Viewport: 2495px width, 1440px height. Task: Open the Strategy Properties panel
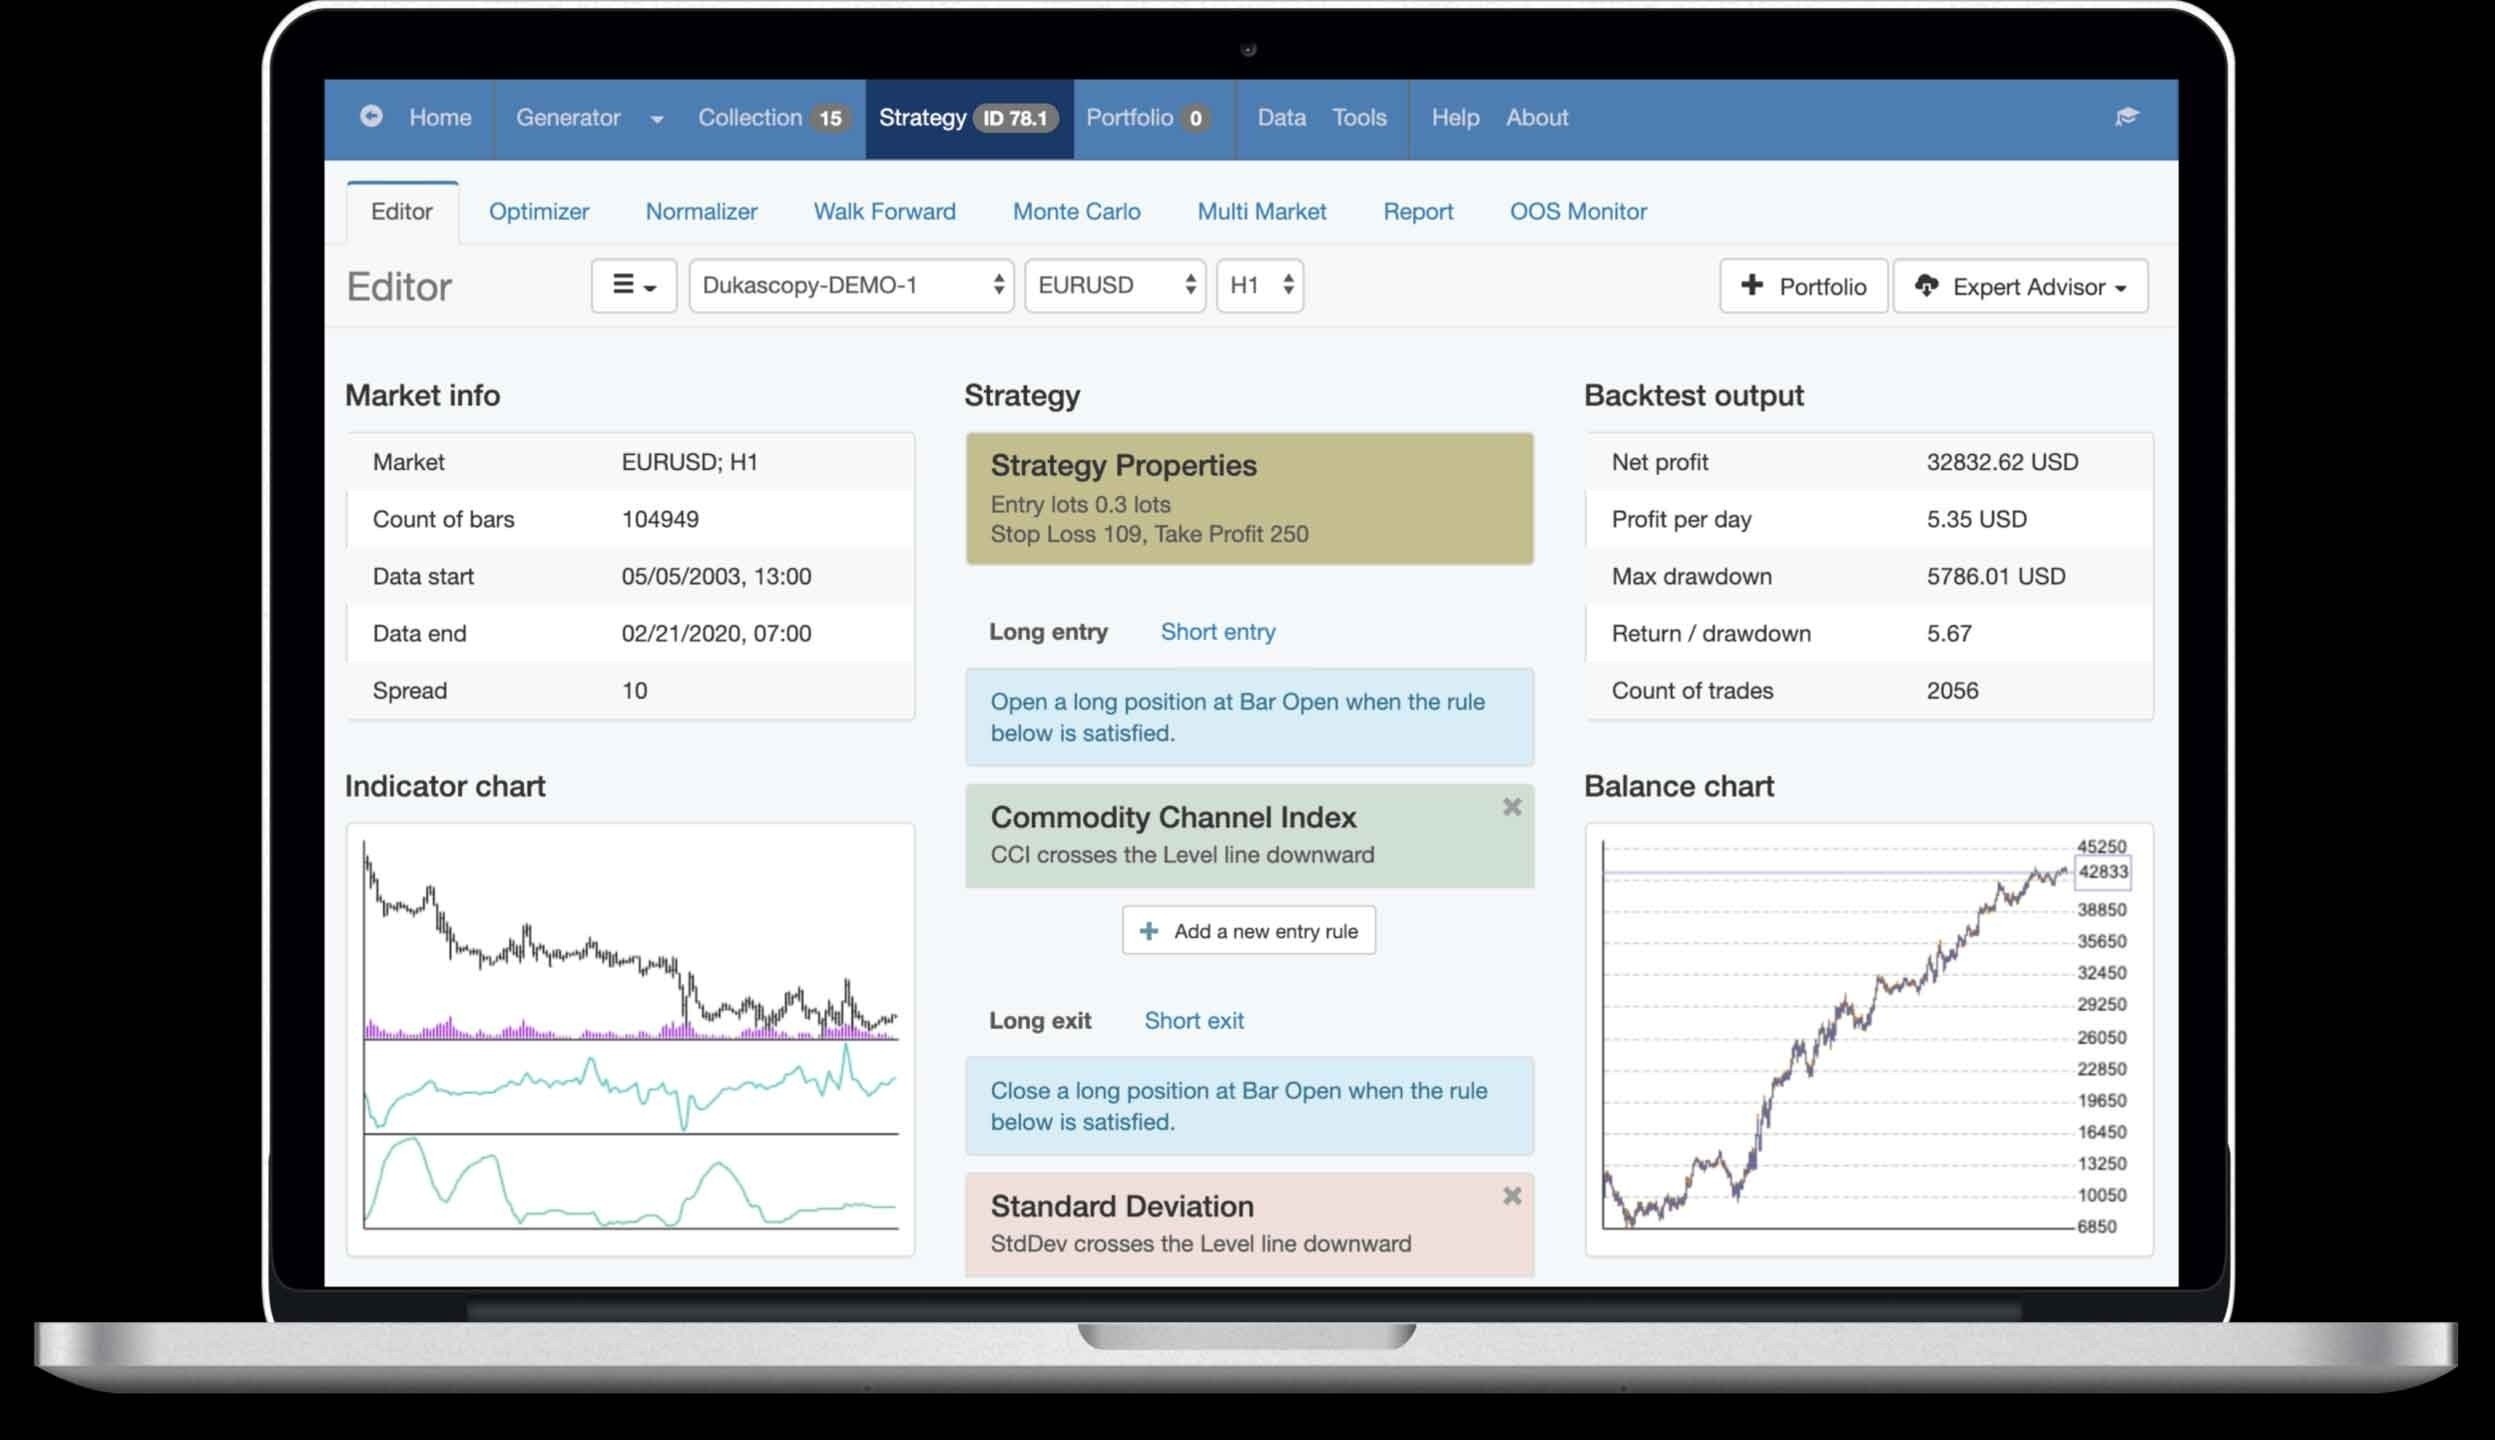pyautogui.click(x=1248, y=499)
